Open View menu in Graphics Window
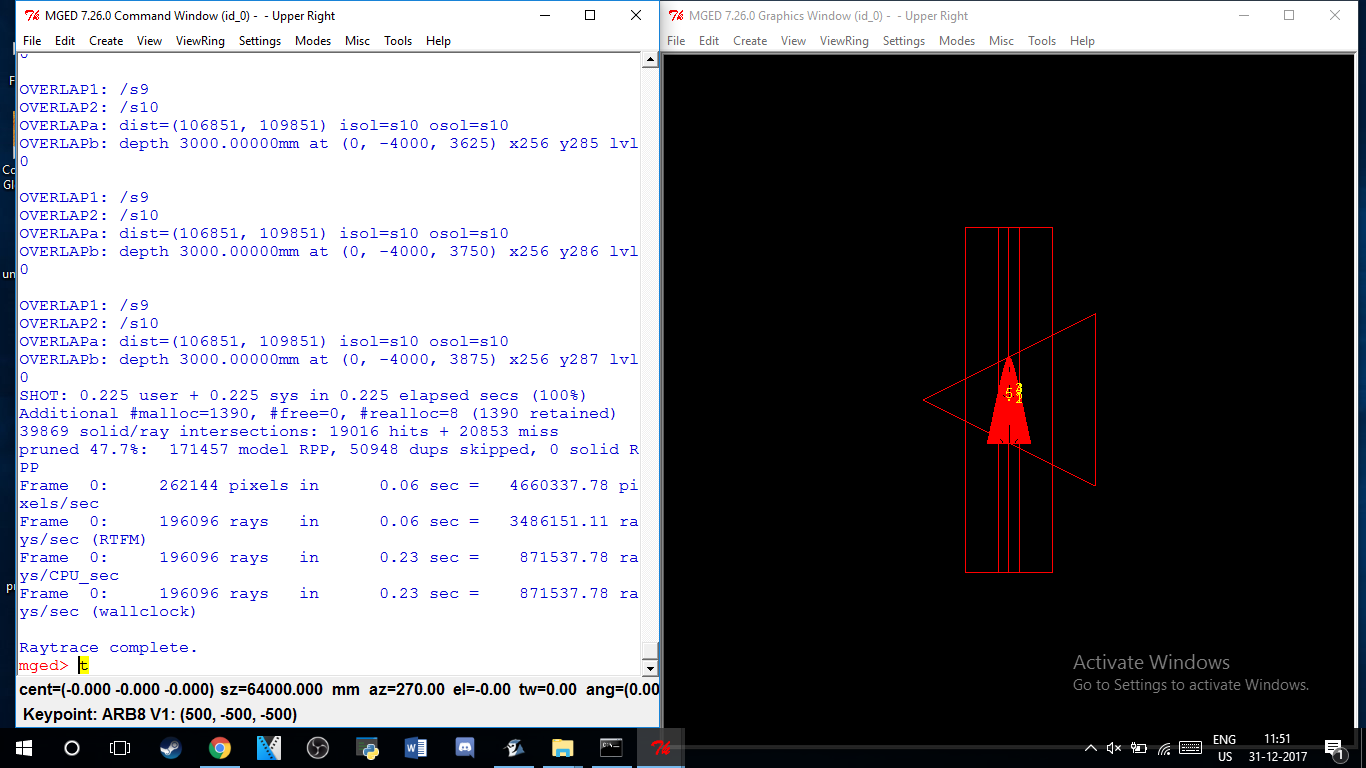 pos(794,41)
